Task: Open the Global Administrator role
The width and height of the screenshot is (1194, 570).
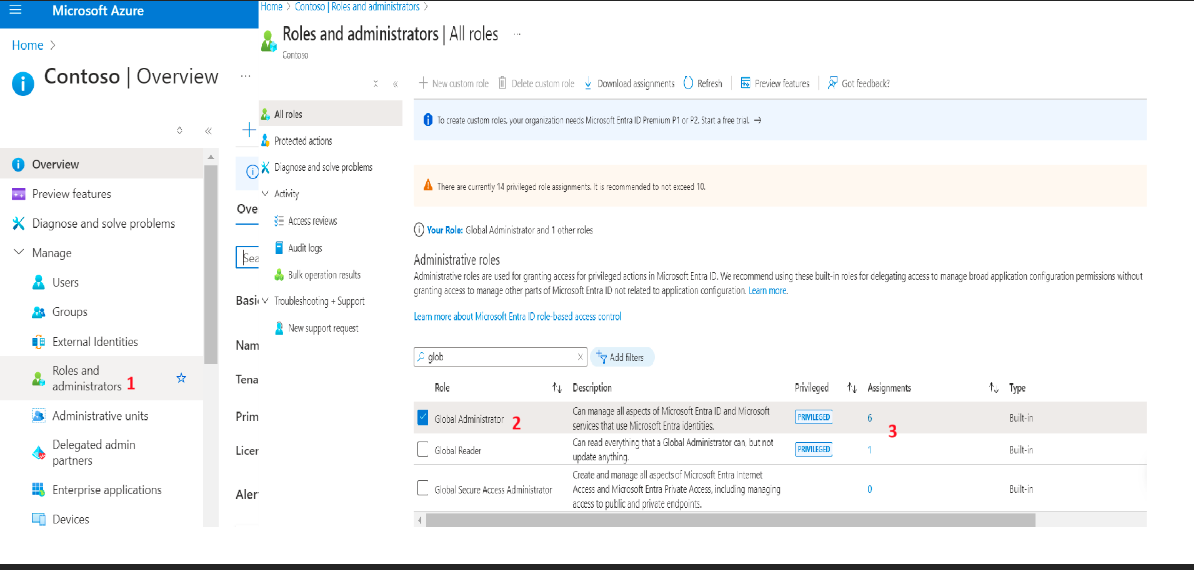Action: [469, 419]
